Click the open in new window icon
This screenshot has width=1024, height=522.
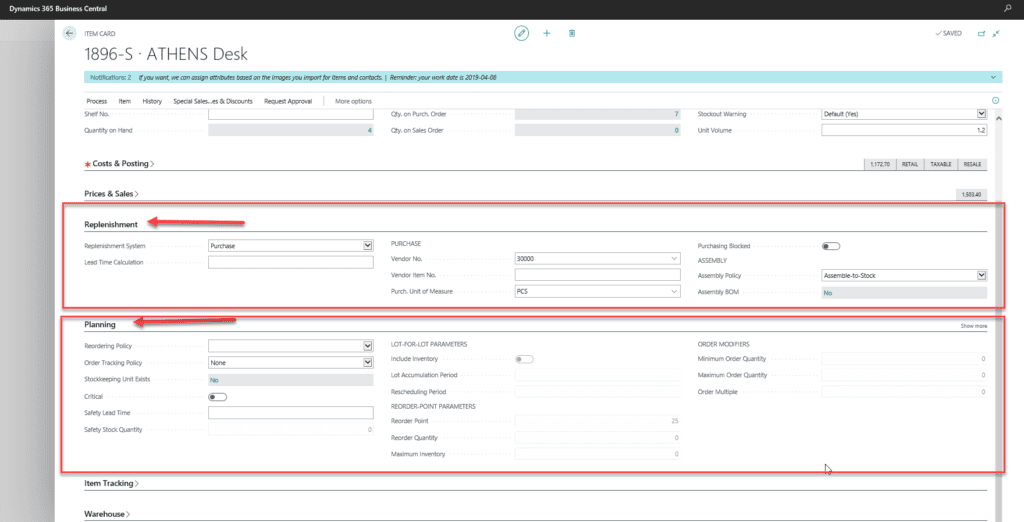click(x=981, y=33)
